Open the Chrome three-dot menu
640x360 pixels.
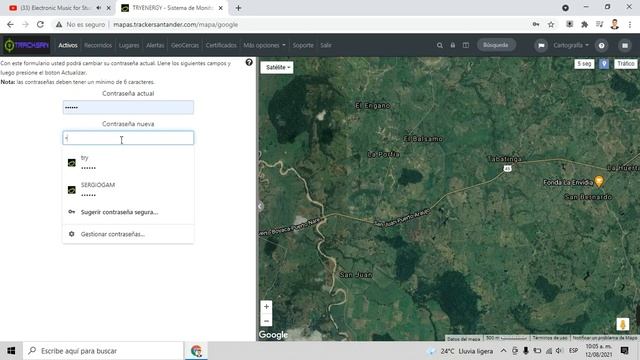pos(630,24)
